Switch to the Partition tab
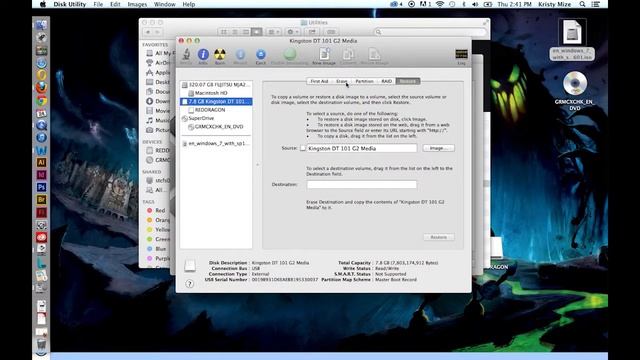640x360 pixels. (x=364, y=81)
